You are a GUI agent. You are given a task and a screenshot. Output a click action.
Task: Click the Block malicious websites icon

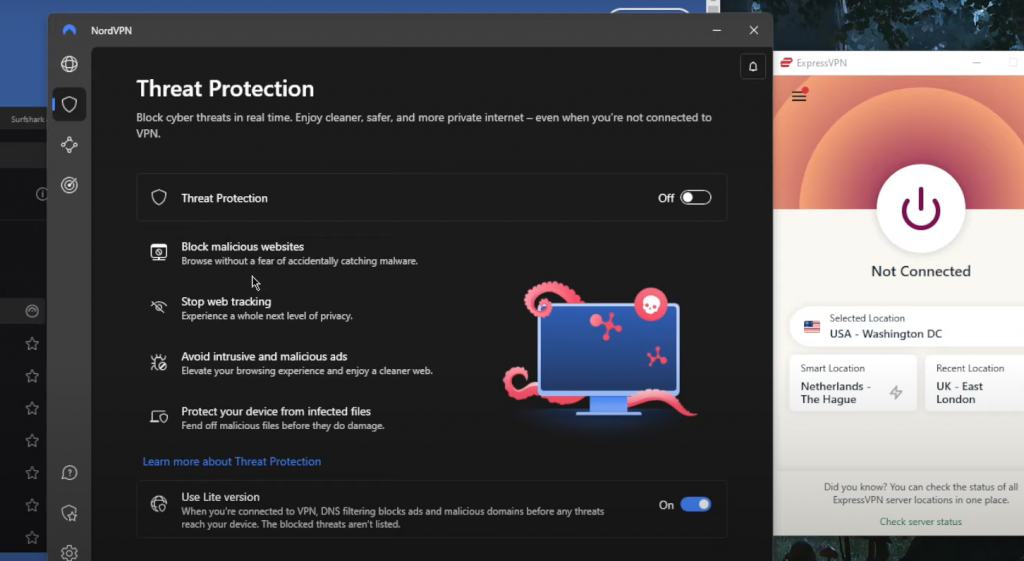coord(159,252)
